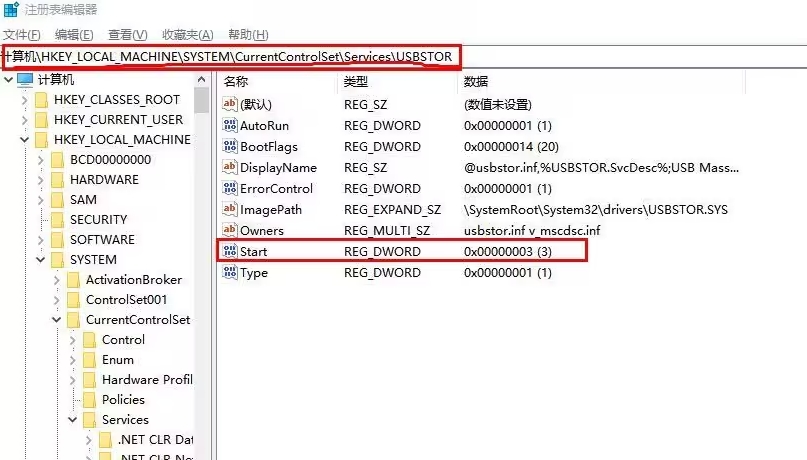This screenshot has height=460, width=807.
Task: Click the Hardware Profiles folder icon
Action: pos(90,380)
